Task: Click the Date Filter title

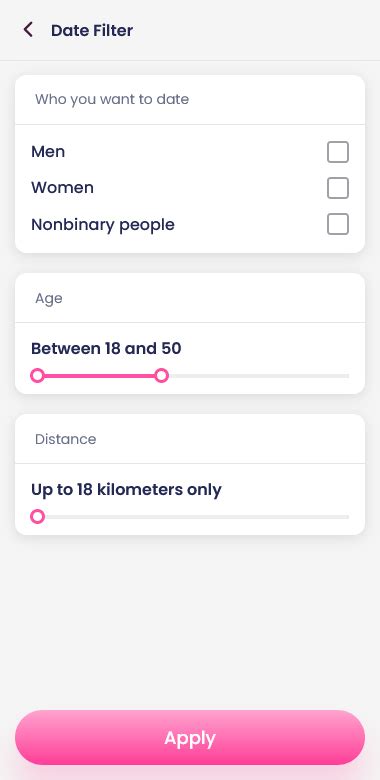Action: click(x=92, y=30)
